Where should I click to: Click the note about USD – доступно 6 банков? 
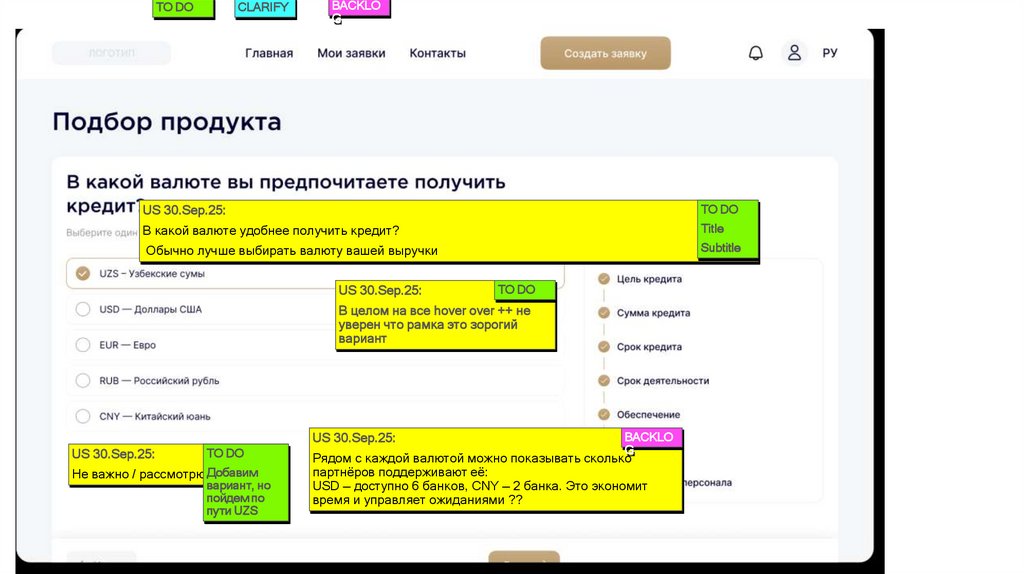(x=496, y=470)
